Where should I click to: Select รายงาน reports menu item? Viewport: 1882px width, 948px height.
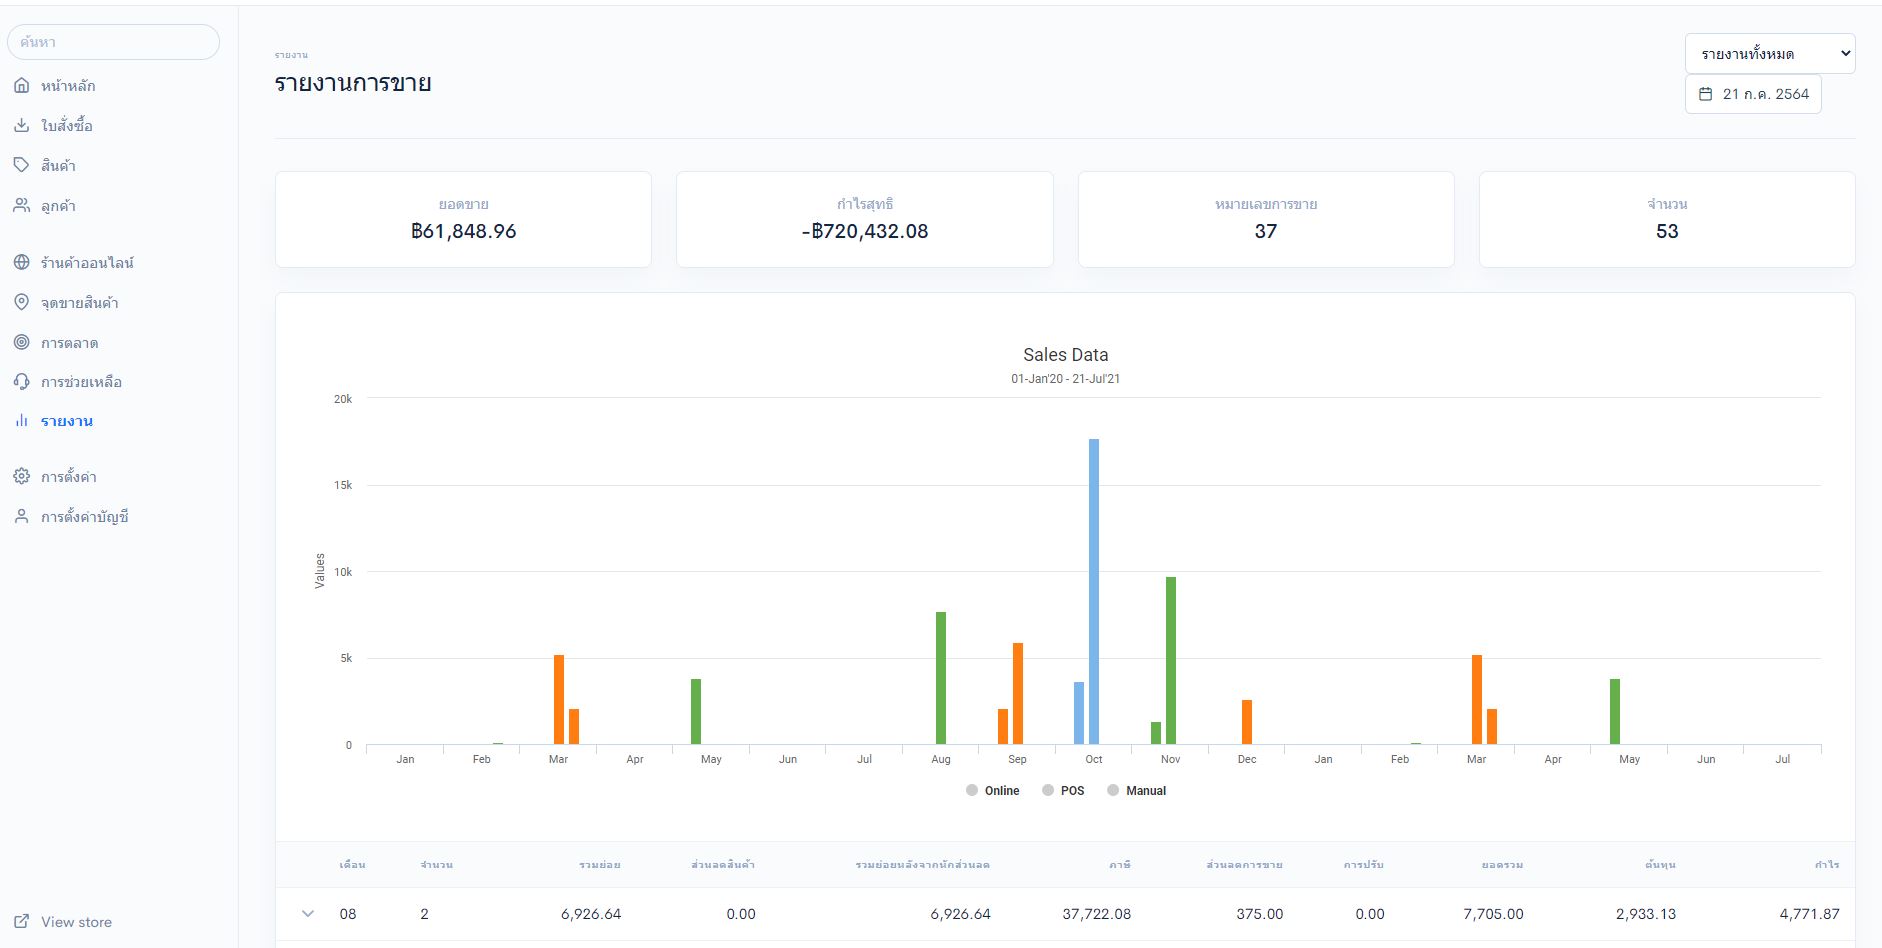click(x=67, y=422)
